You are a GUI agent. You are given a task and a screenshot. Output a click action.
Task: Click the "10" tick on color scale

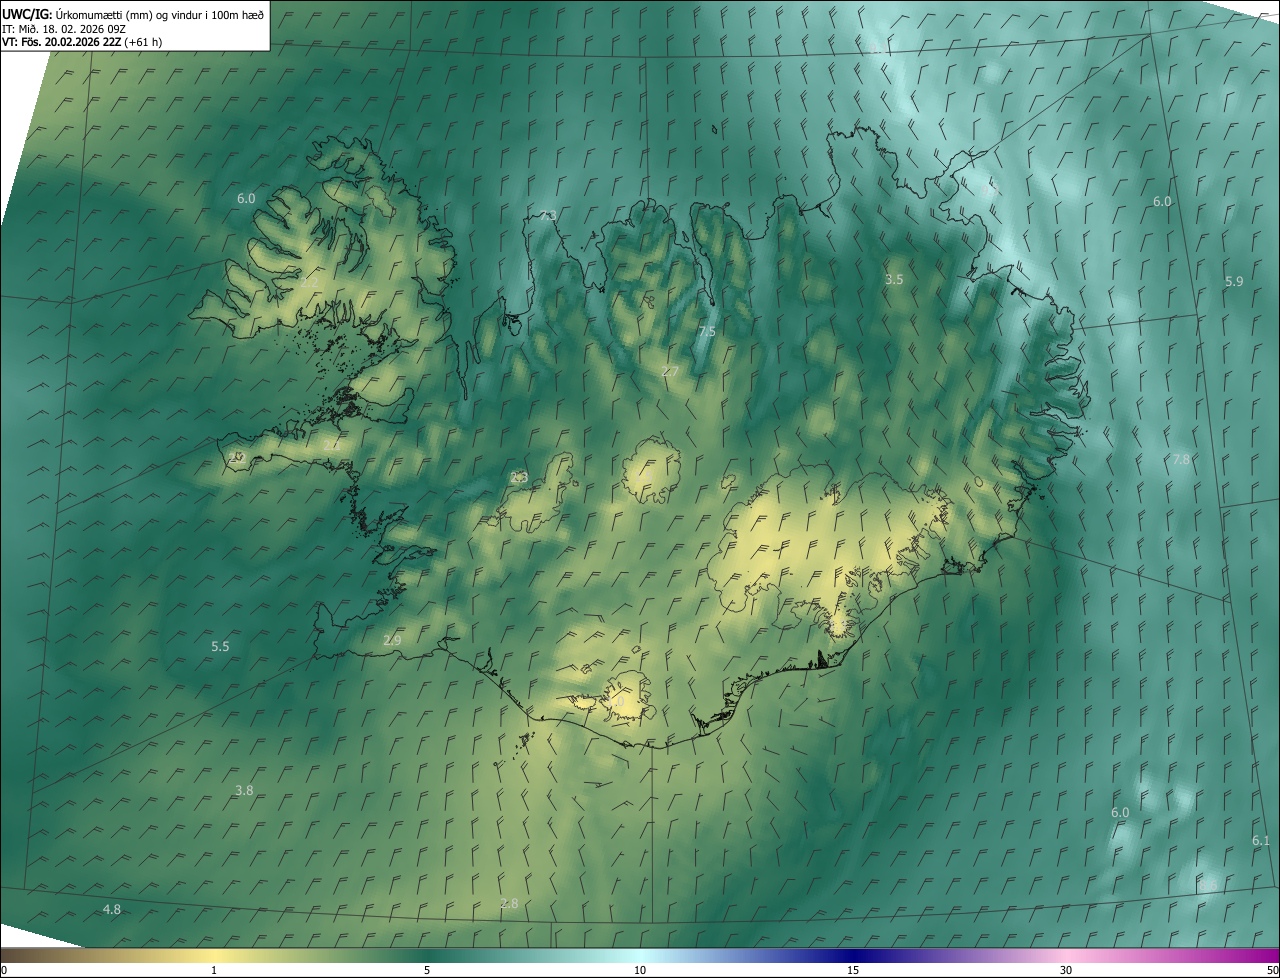tap(640, 970)
